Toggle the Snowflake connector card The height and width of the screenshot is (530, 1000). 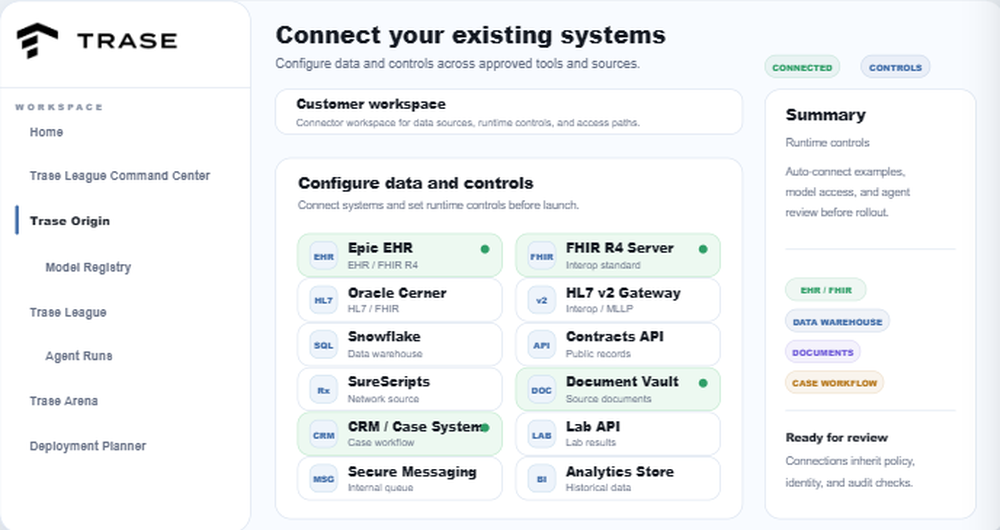pyautogui.click(x=400, y=344)
